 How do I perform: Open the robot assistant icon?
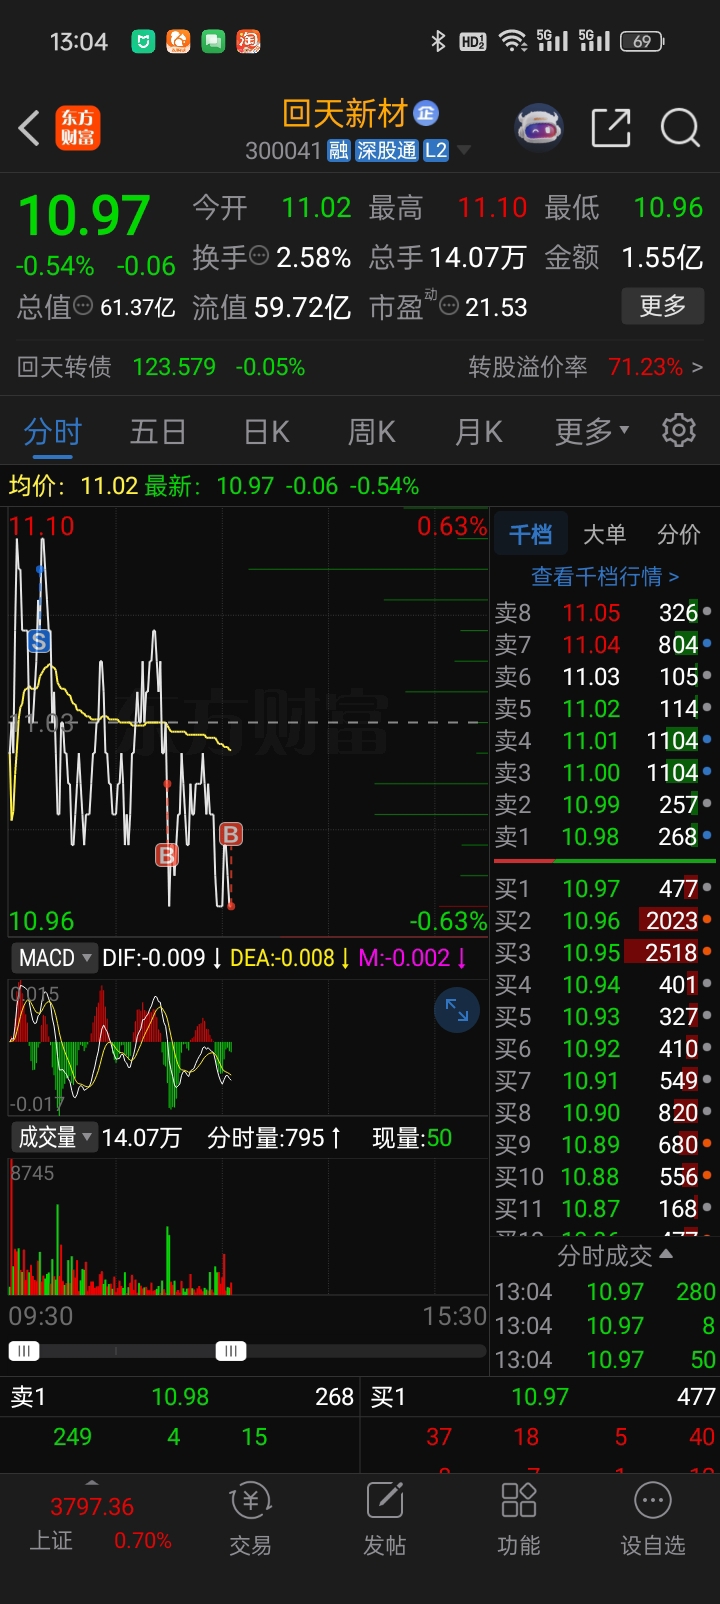(539, 128)
